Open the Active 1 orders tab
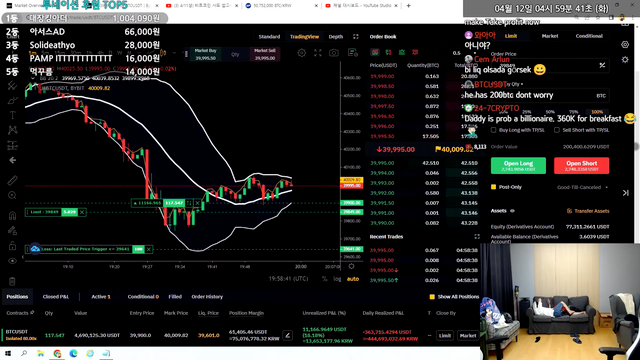Viewport: 640px width, 360px height. coord(101,297)
